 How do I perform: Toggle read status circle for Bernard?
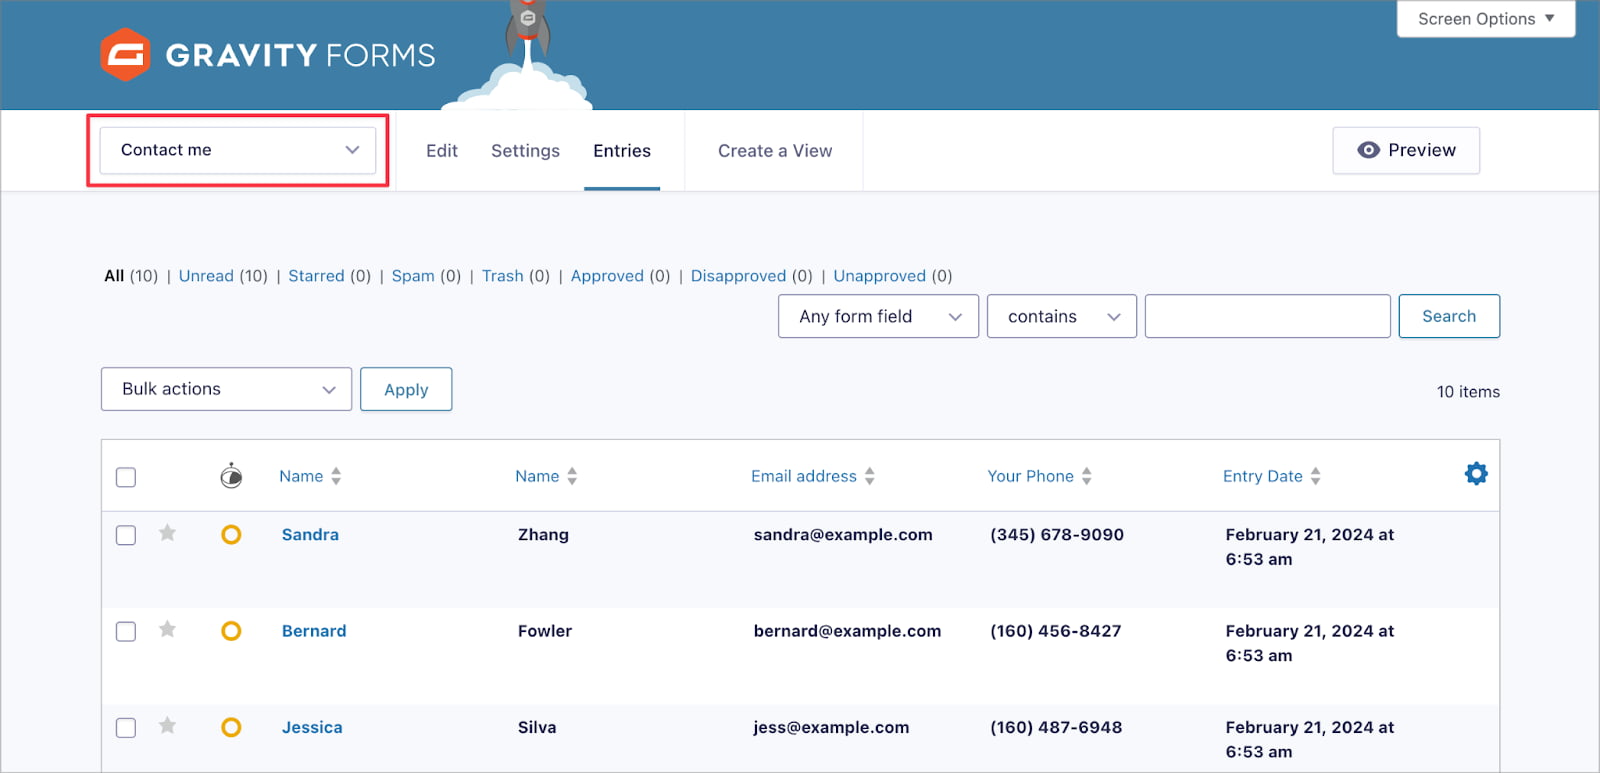tap(231, 631)
